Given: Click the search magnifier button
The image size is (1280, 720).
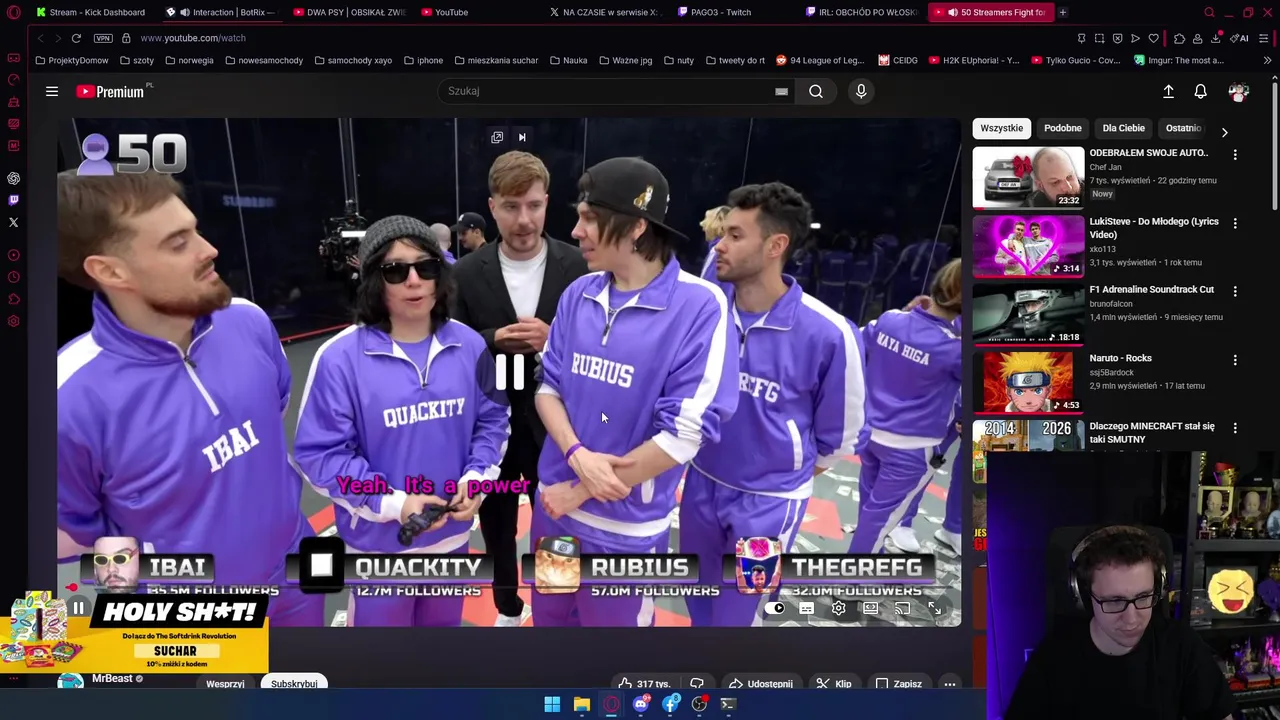Looking at the screenshot, I should tap(816, 91).
